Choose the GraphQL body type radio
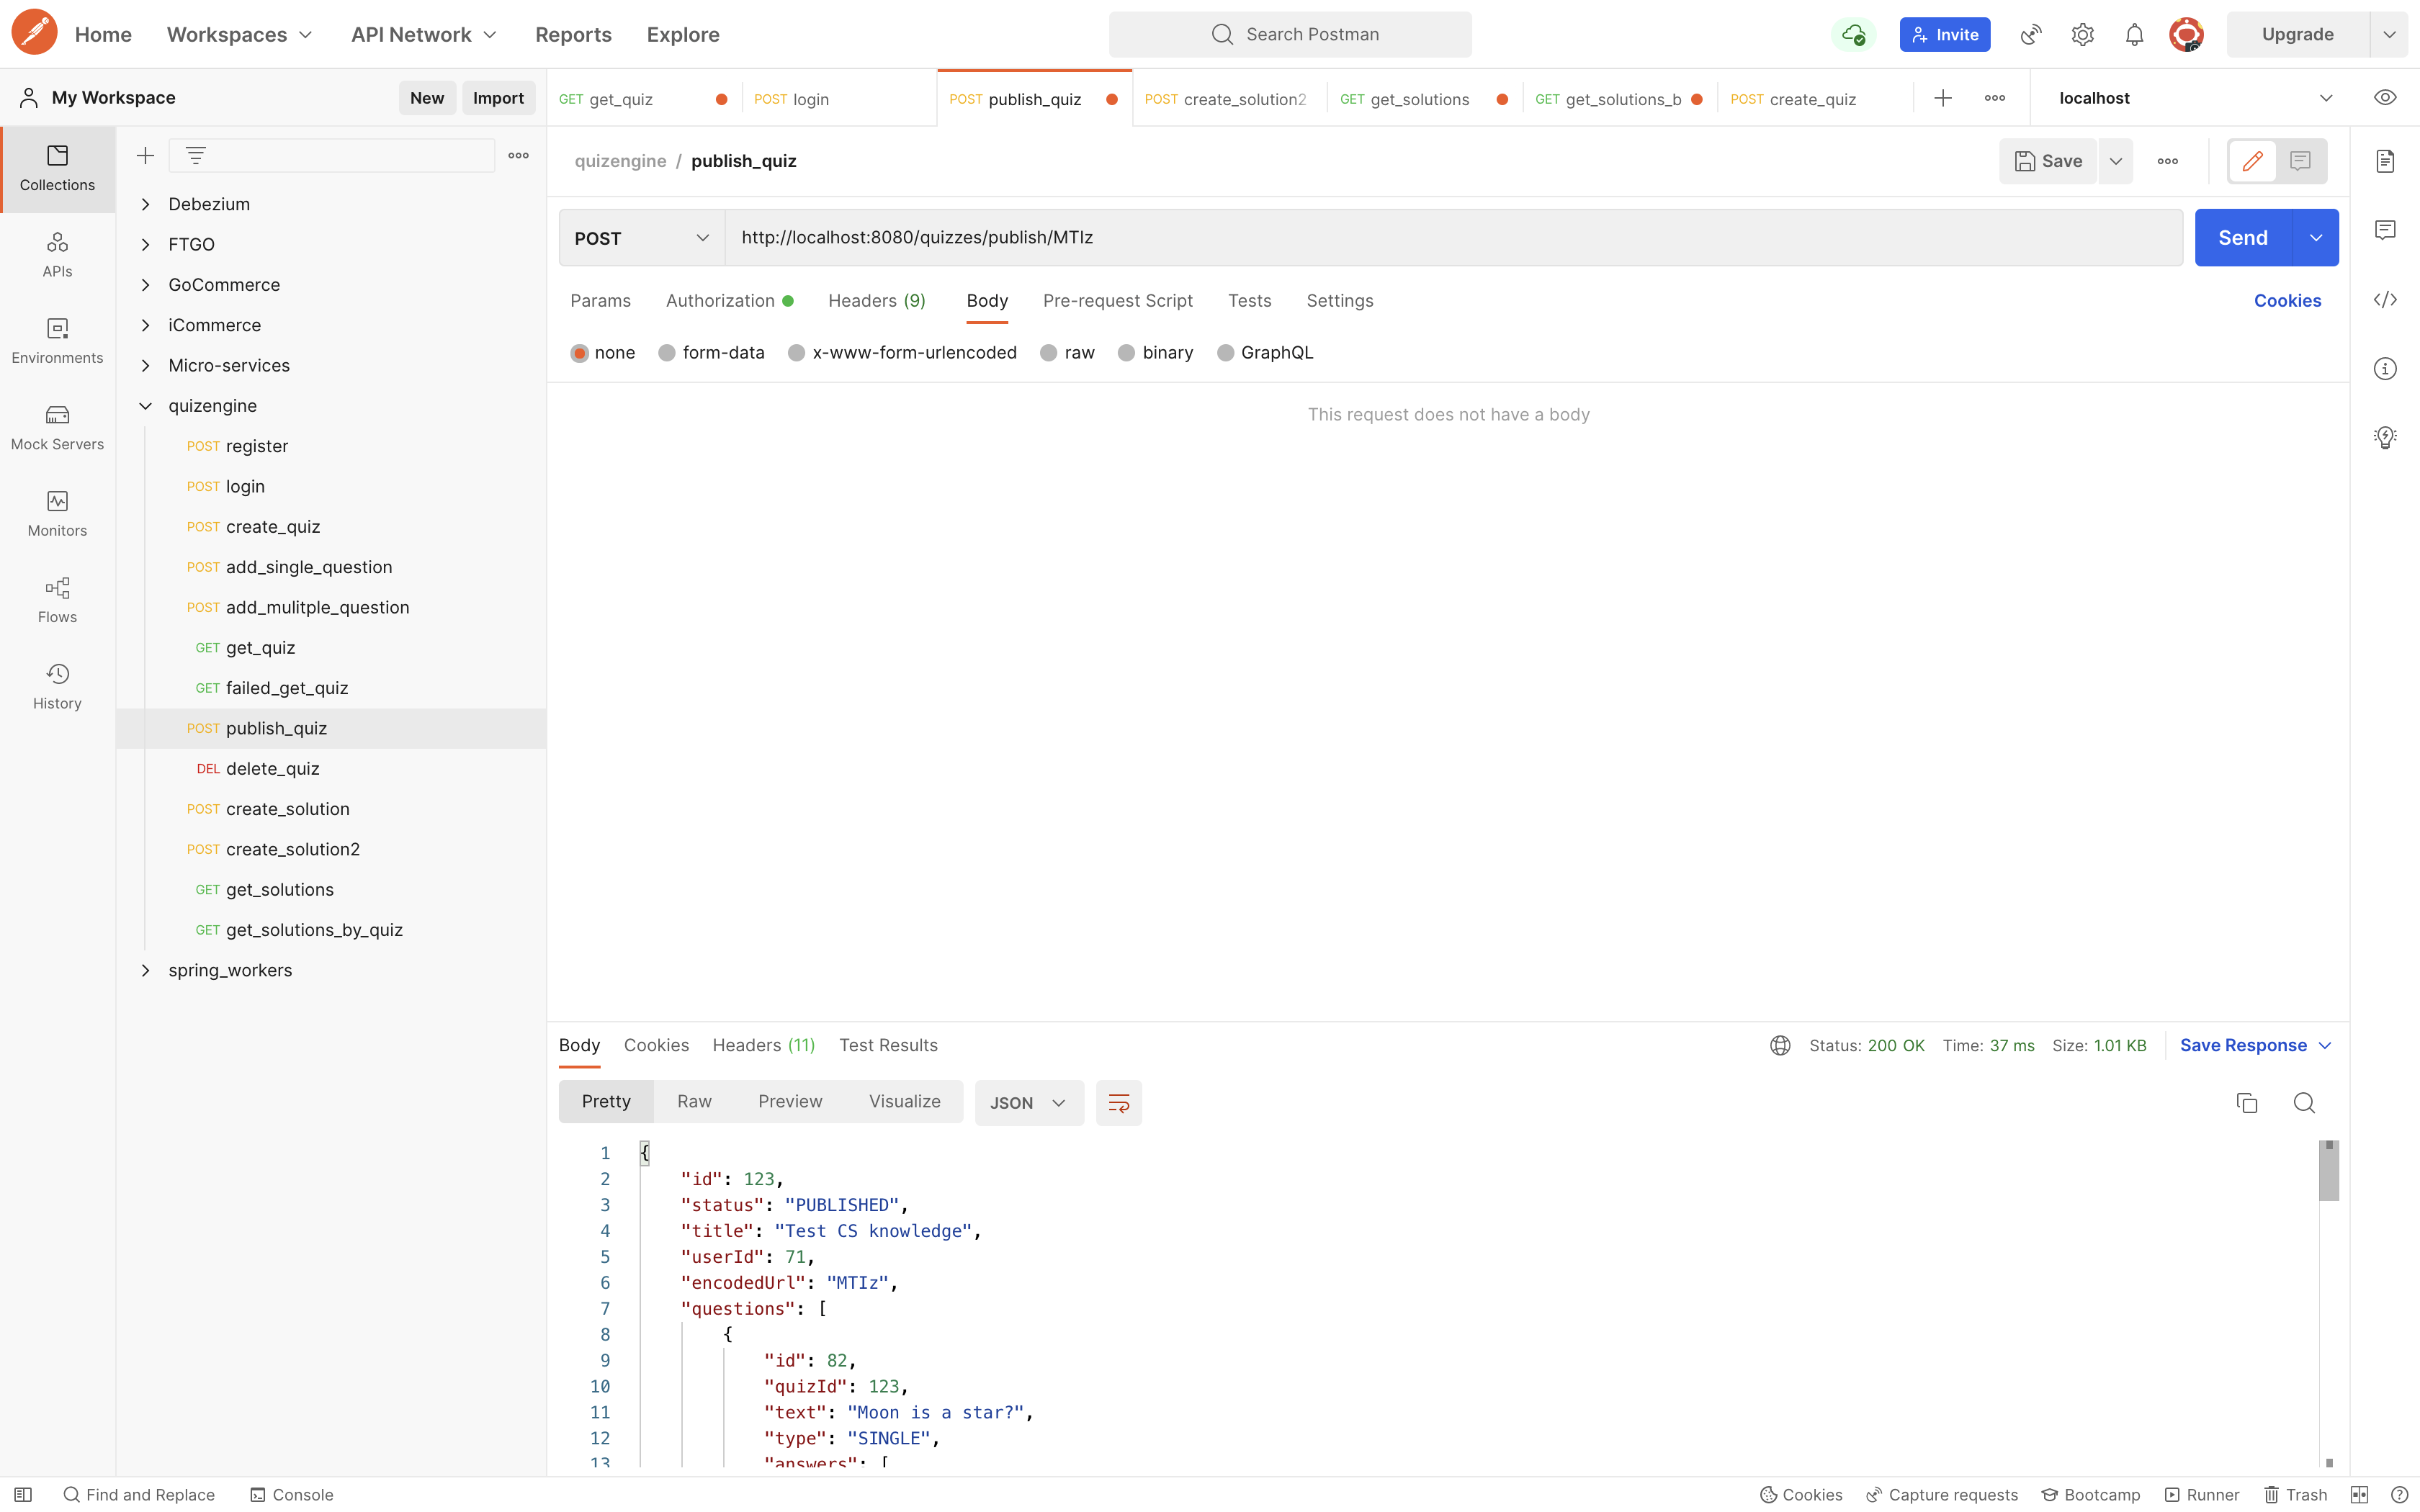This screenshot has height=1512, width=2420. point(1225,353)
